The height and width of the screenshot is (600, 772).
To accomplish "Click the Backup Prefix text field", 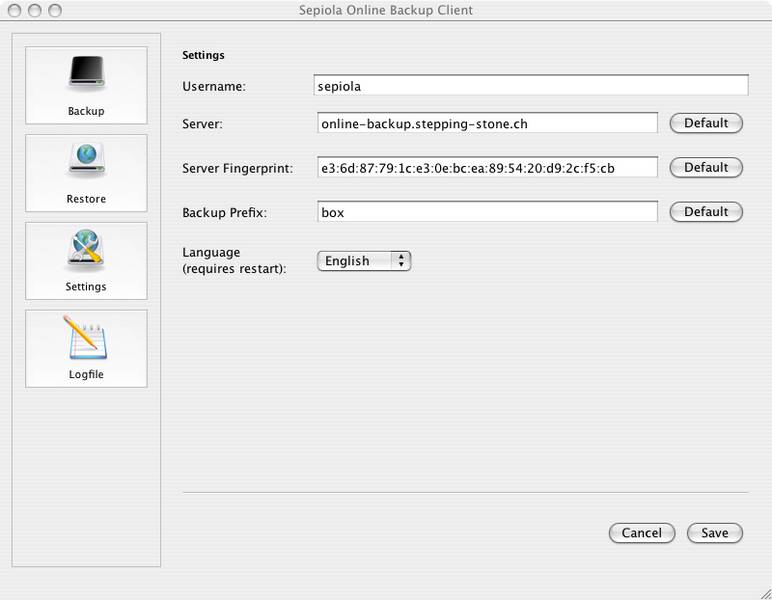I will [487, 212].
